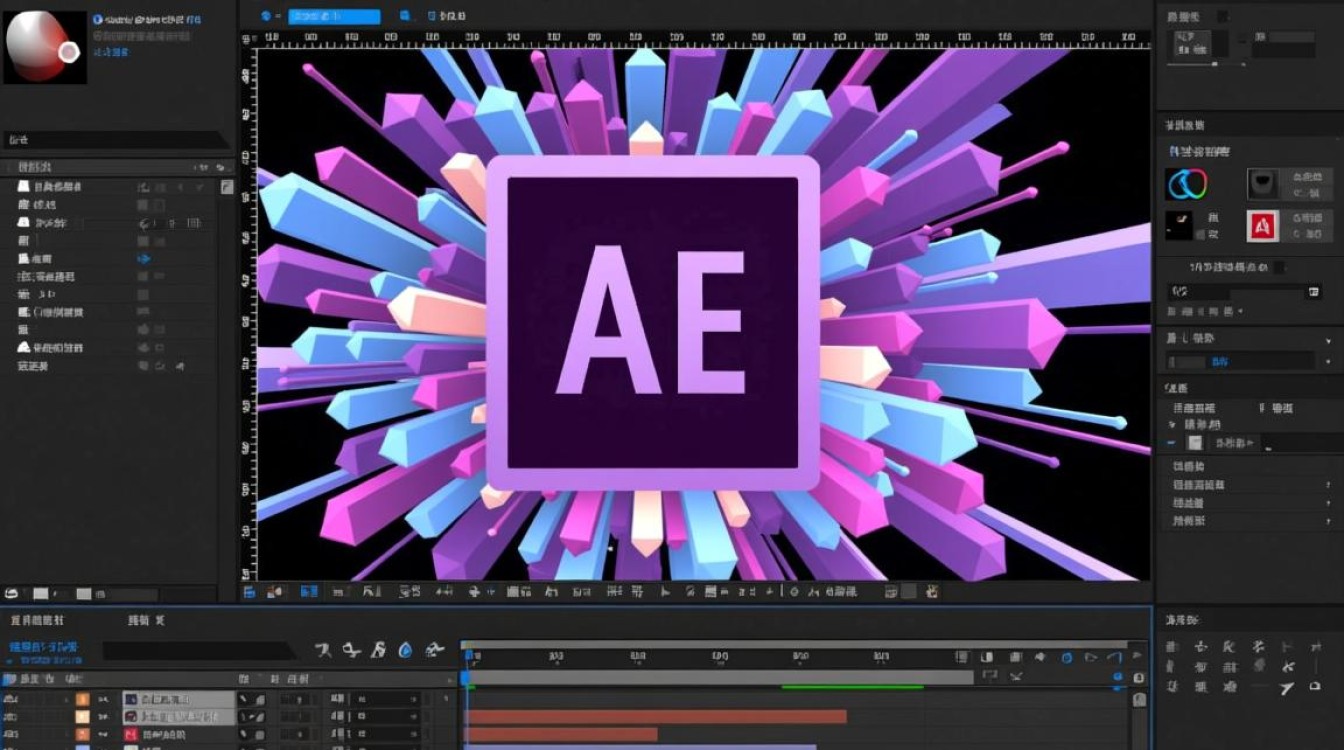Expand the disclosure triangle in right panel lower section
The image size is (1344, 750).
pos(1172,424)
